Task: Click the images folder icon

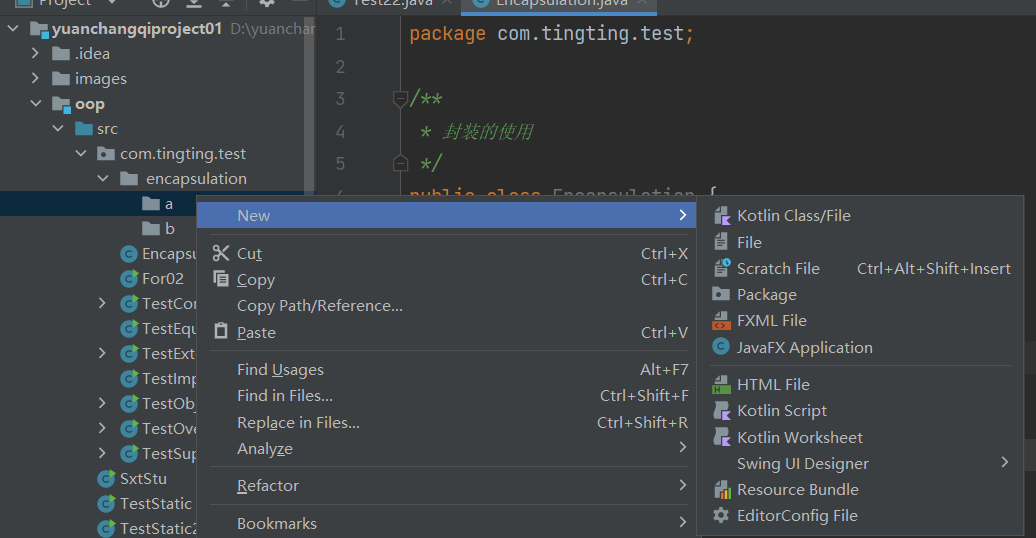Action: pos(61,79)
